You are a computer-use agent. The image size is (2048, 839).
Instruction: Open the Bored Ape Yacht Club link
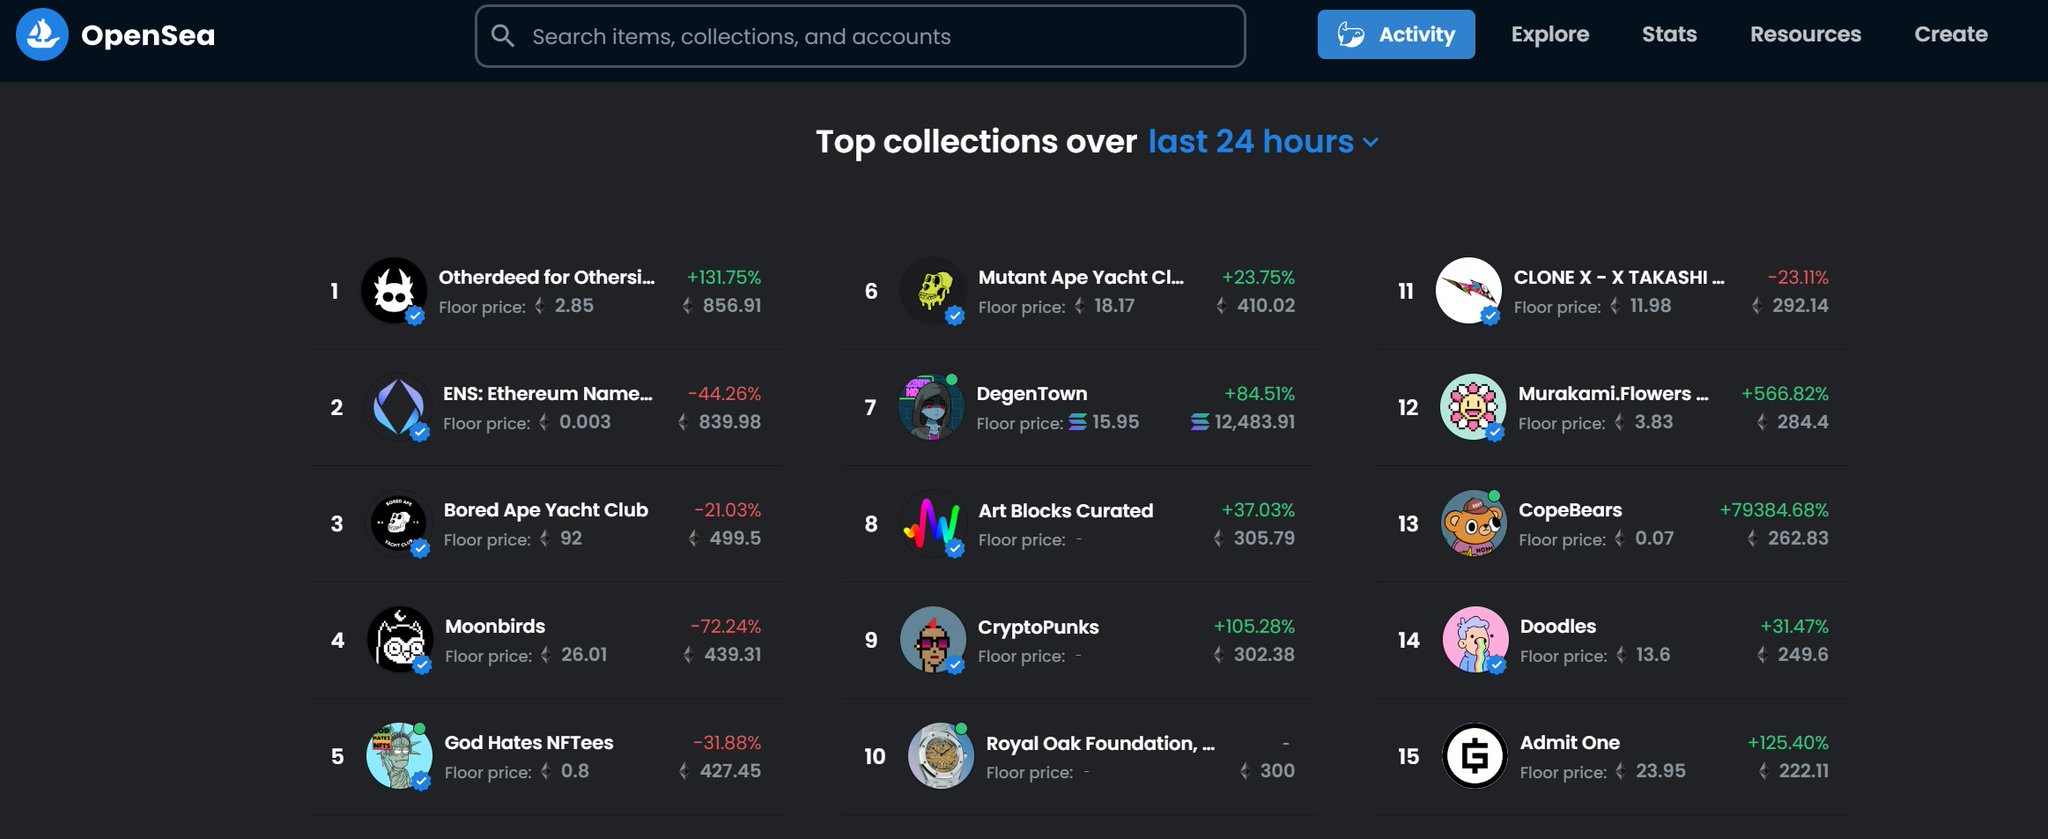(x=546, y=510)
